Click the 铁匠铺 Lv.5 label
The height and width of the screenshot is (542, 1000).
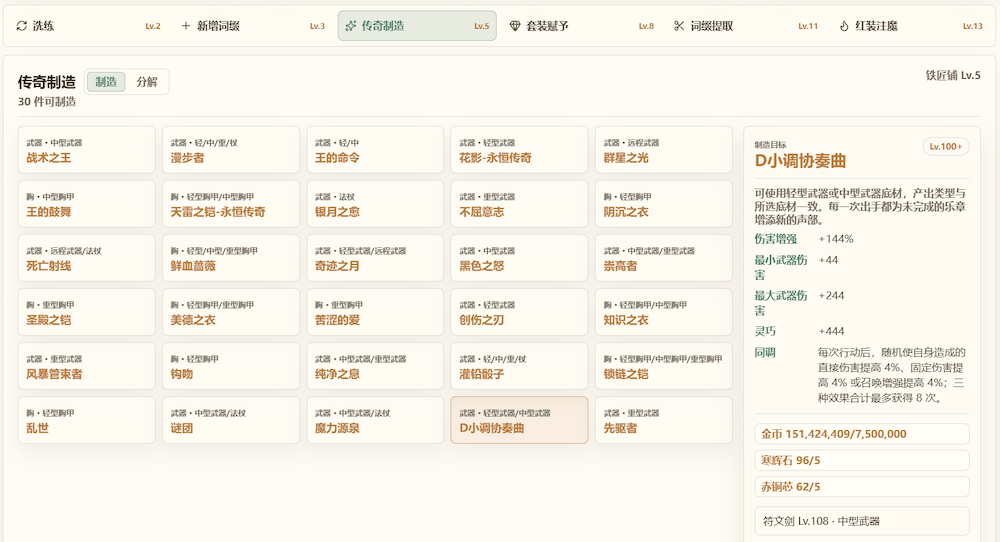coord(953,75)
